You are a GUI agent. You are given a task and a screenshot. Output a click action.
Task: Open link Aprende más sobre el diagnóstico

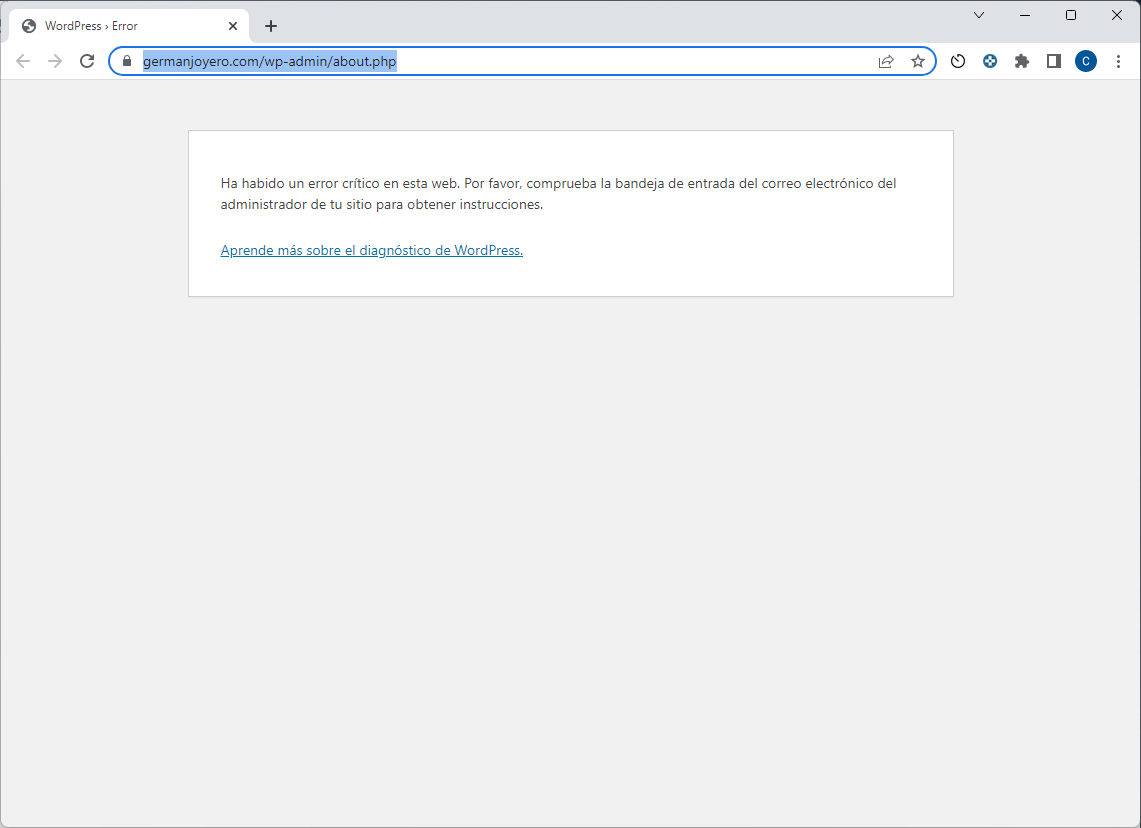[x=372, y=250]
